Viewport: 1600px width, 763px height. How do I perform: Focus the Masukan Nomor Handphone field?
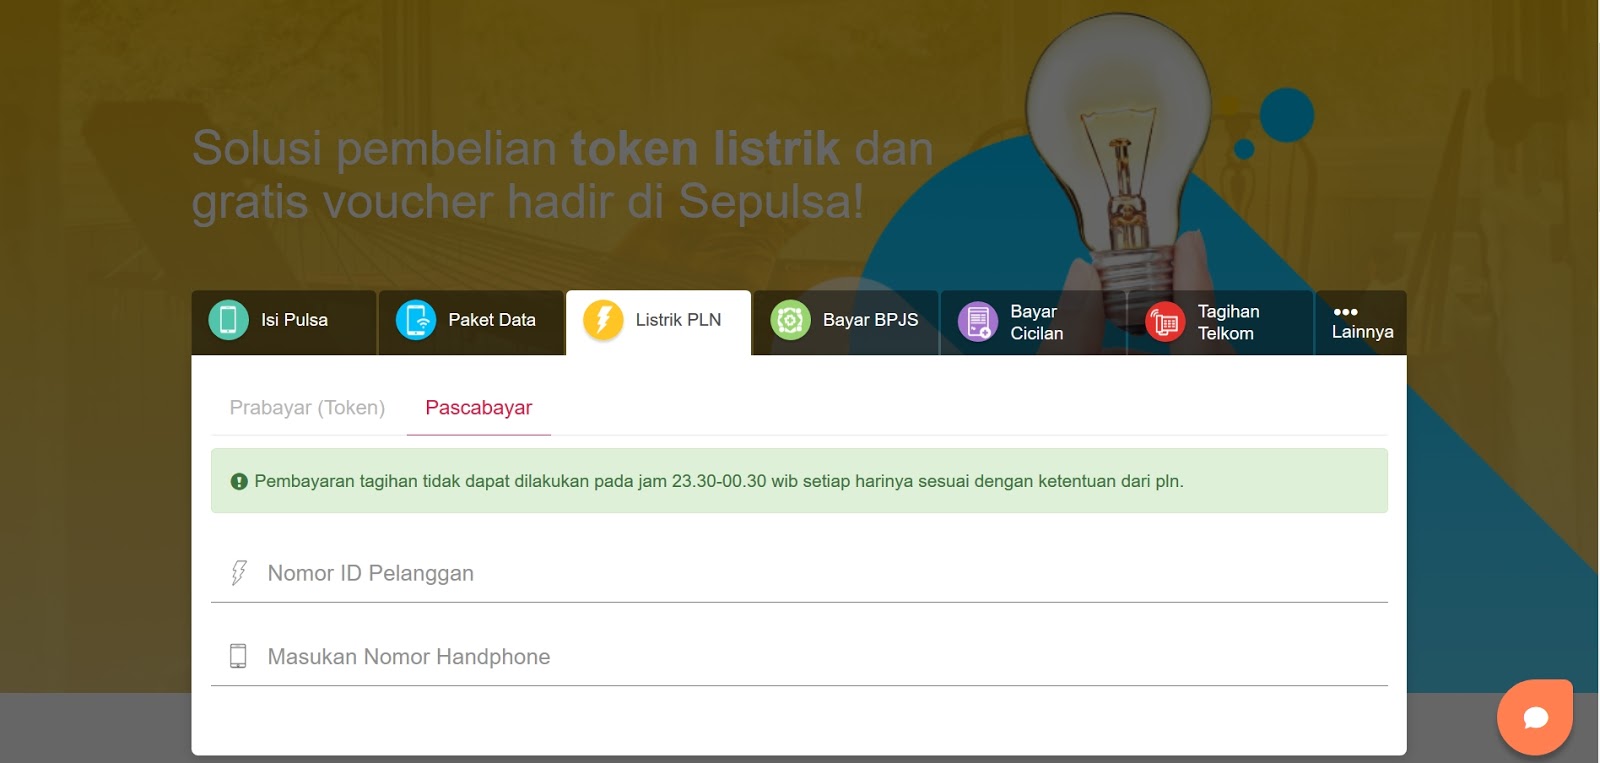(799, 657)
